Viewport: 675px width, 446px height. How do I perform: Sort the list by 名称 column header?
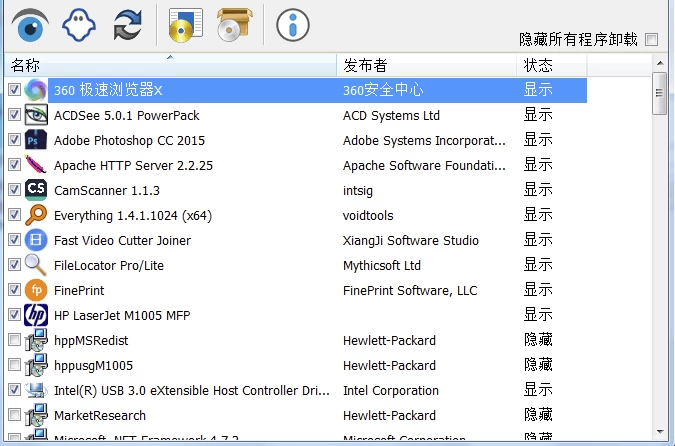coord(170,65)
